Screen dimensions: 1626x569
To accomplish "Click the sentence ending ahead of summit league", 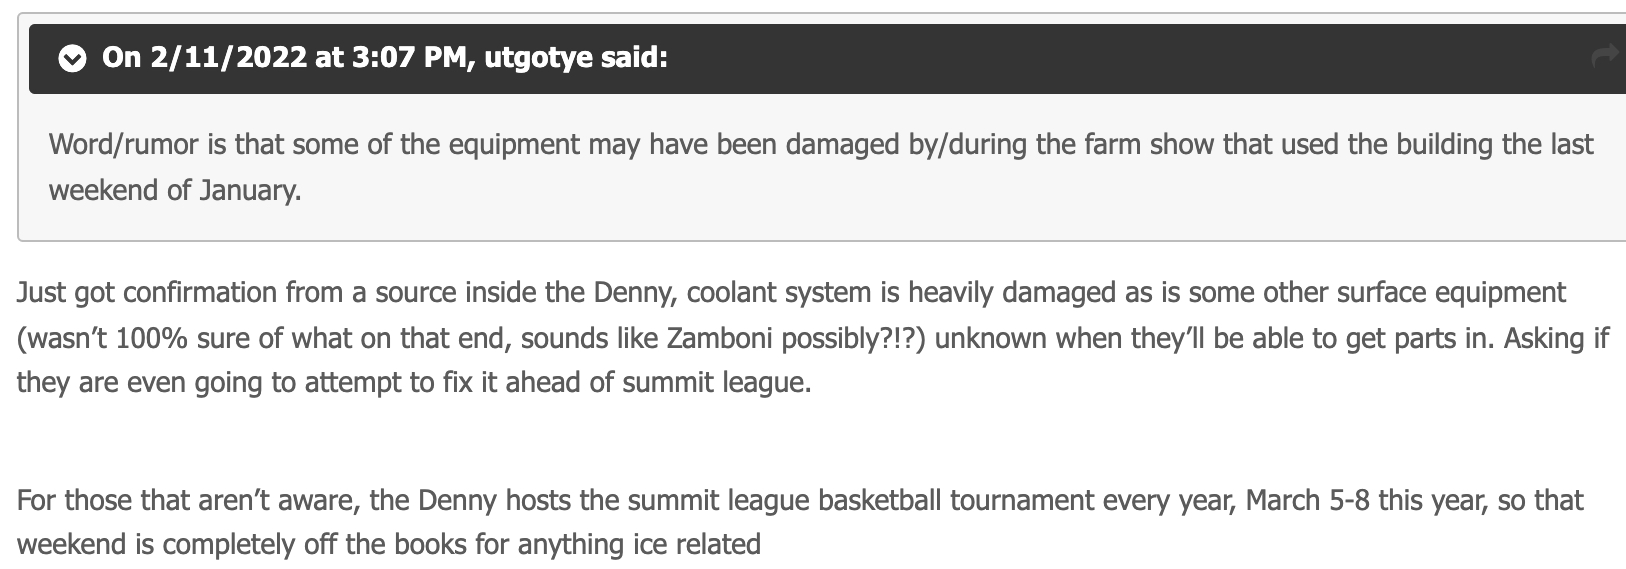I will tap(414, 383).
